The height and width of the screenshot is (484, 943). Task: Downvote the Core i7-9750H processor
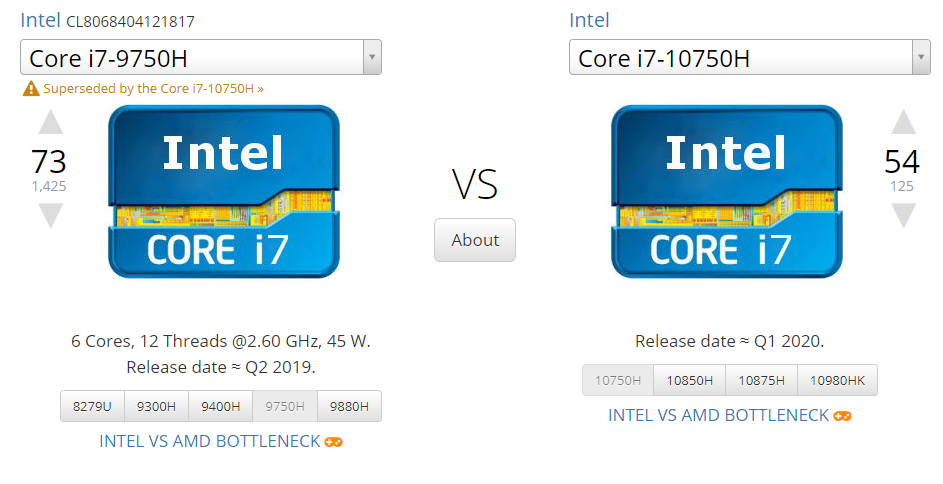pos(51,216)
